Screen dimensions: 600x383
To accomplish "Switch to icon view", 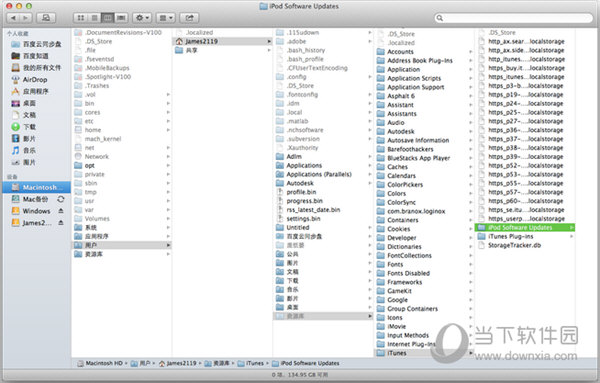I will tap(81, 18).
